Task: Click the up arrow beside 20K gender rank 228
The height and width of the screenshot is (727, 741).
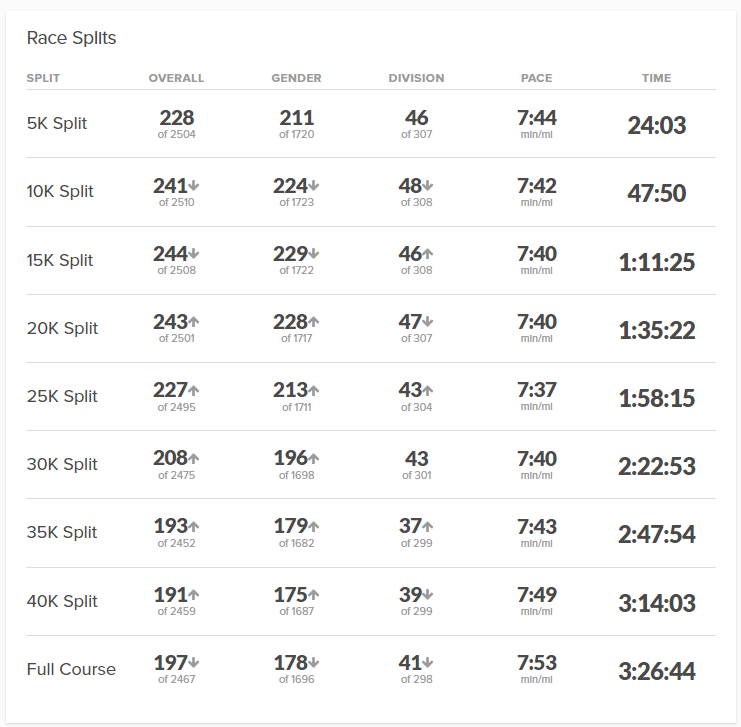Action: point(314,322)
